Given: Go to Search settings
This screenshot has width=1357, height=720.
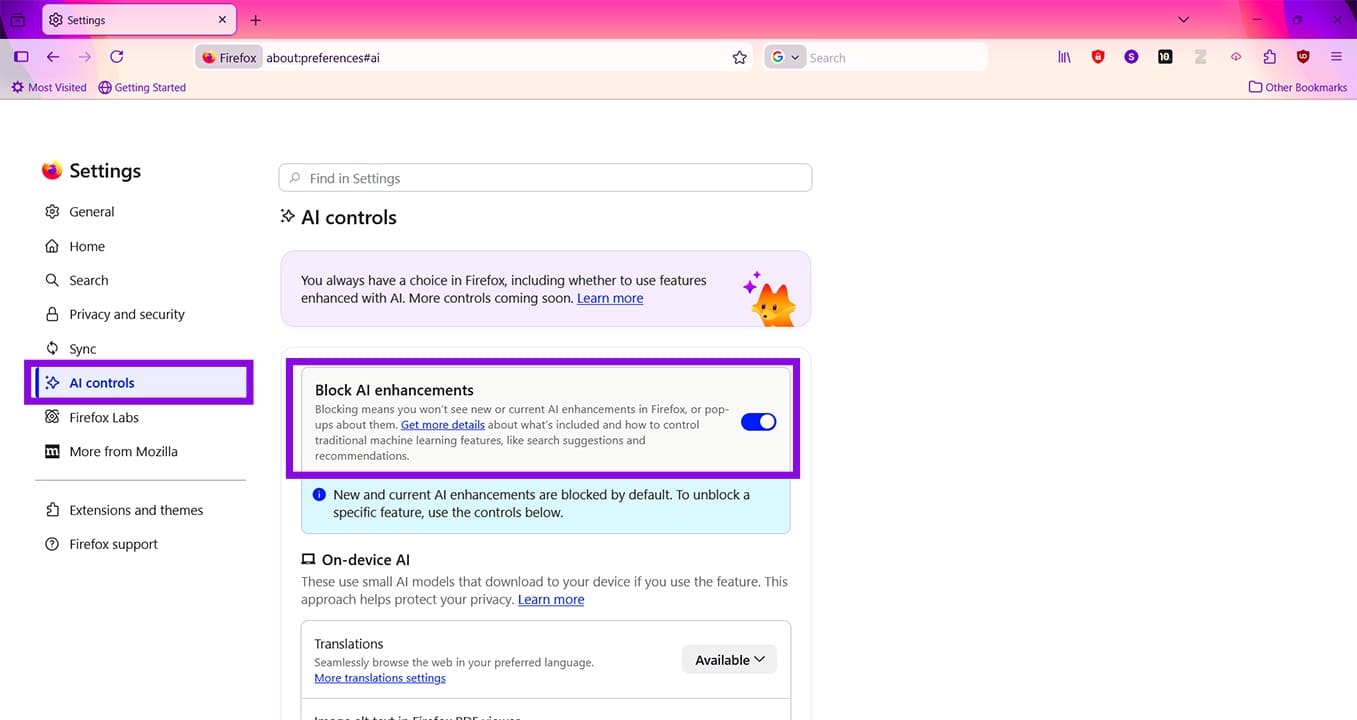Looking at the screenshot, I should (89, 281).
